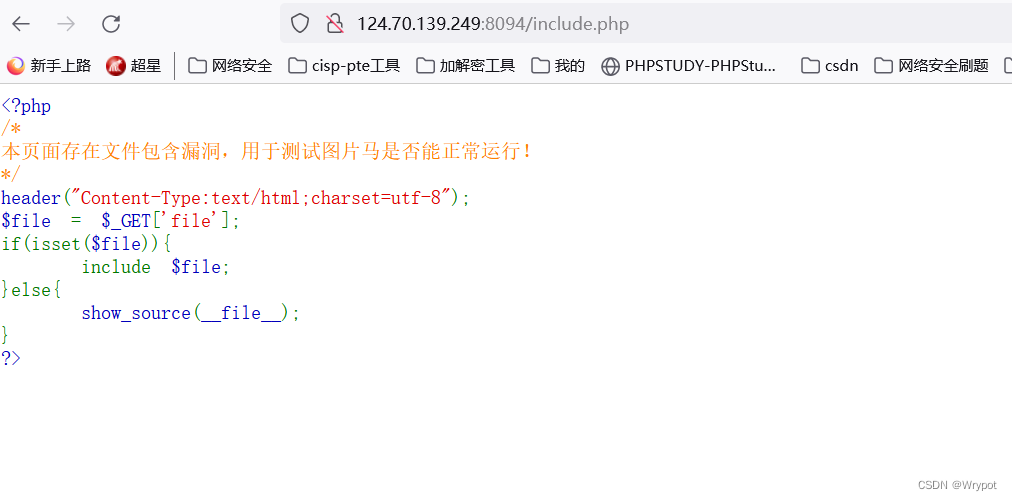The image size is (1012, 501).
Task: Click the show_source(__file__); line
Action: pyautogui.click(x=191, y=313)
